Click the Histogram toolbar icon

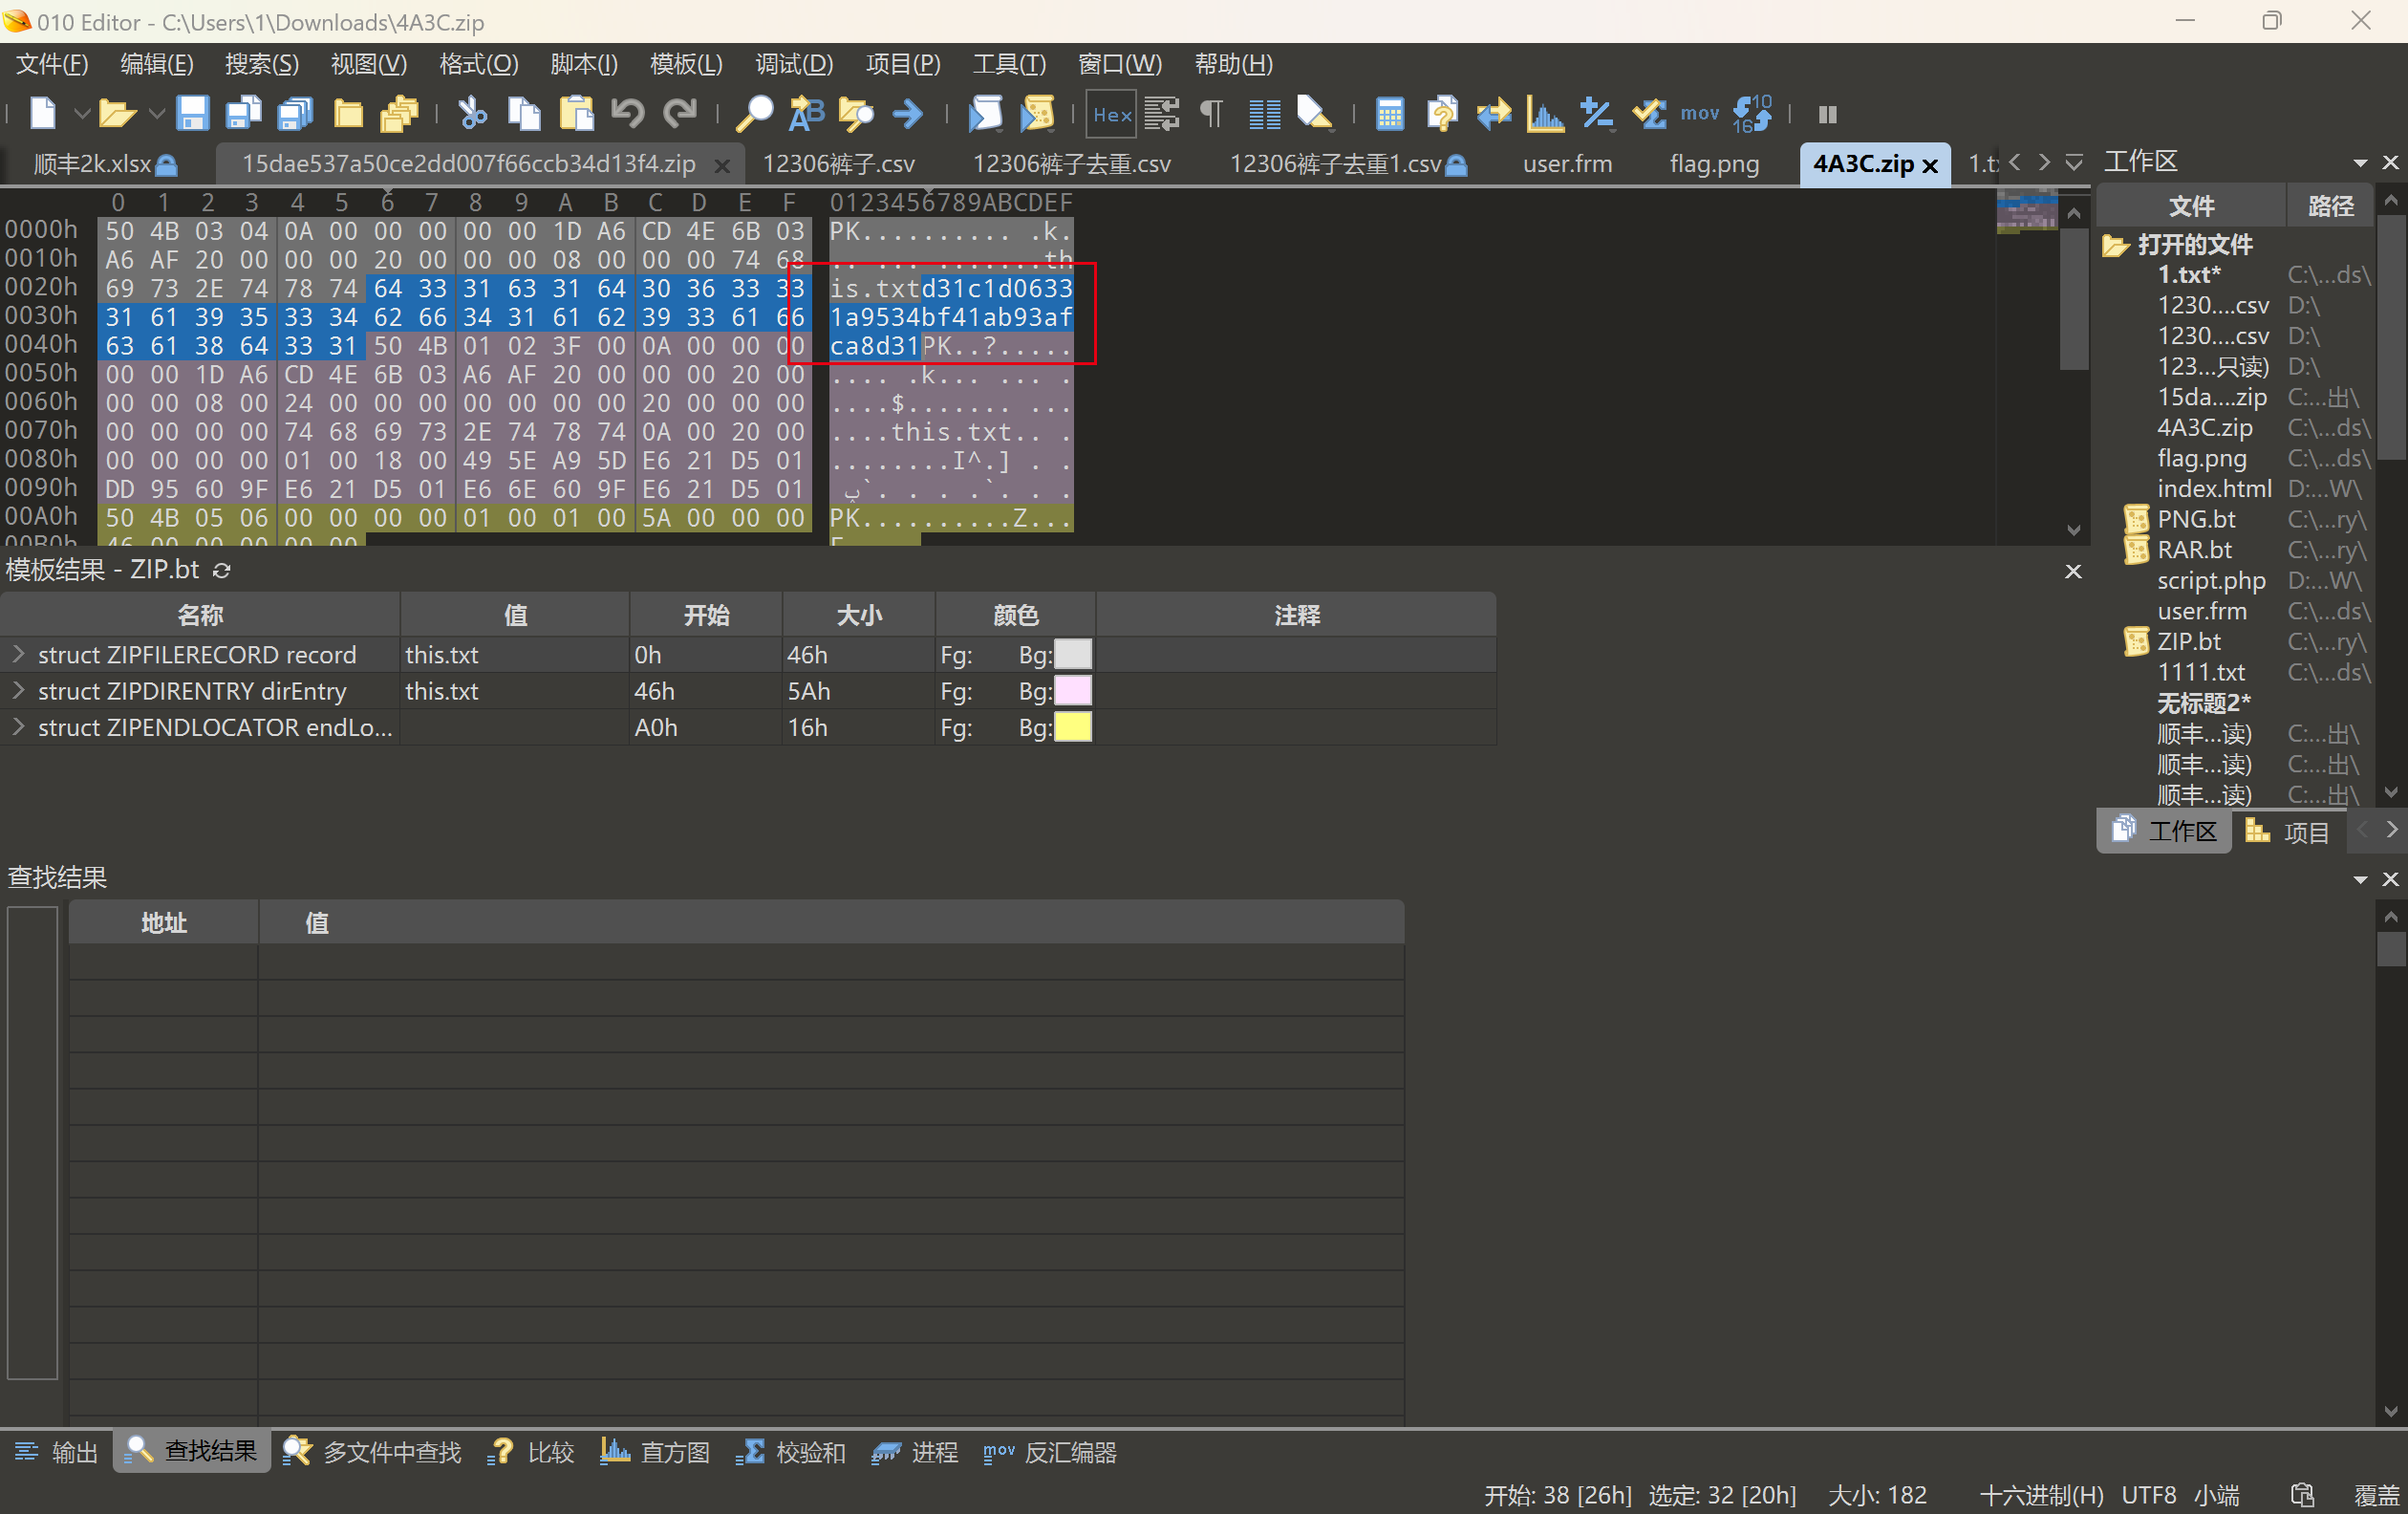point(1545,113)
